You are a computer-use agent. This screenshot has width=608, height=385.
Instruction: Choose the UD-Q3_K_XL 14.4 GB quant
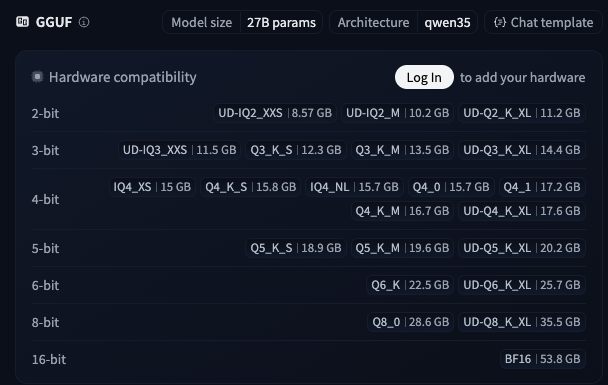click(522, 150)
